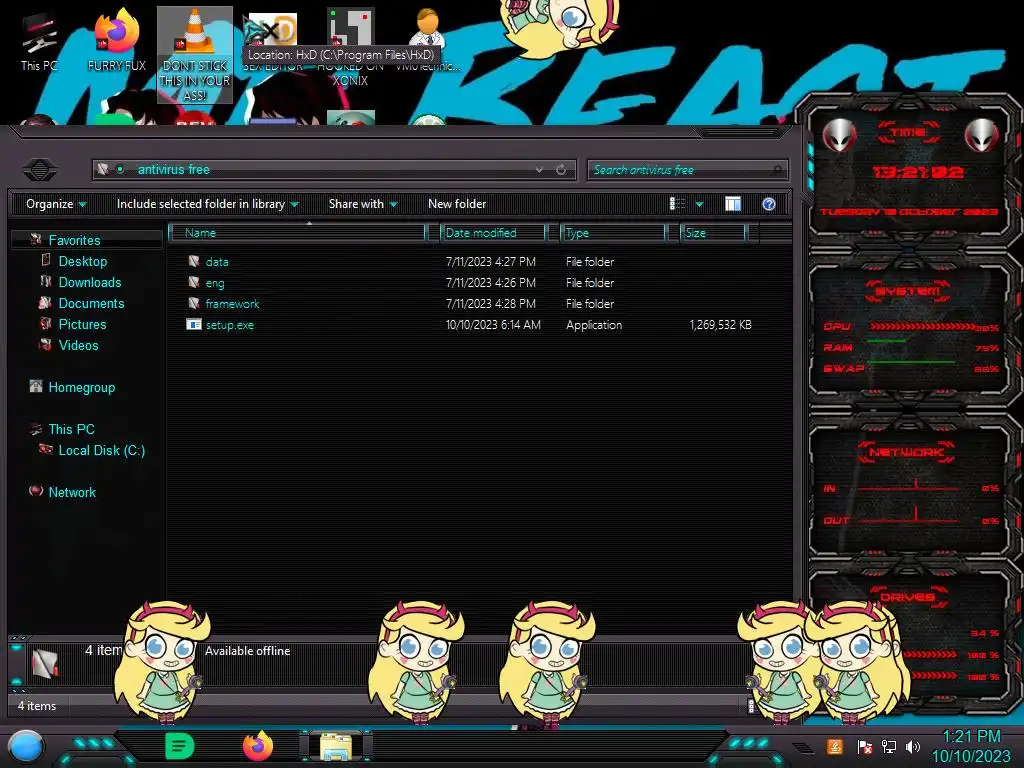Click the 7/11/2023 4:28 PM date cell
1024x768 pixels.
coord(490,304)
